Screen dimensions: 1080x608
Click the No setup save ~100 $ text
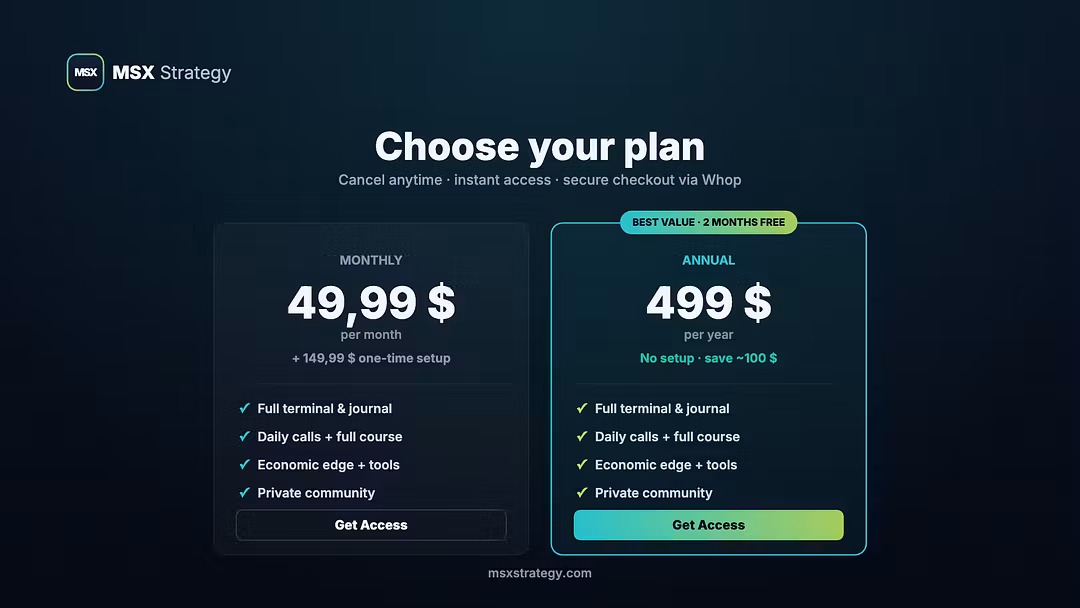point(708,358)
